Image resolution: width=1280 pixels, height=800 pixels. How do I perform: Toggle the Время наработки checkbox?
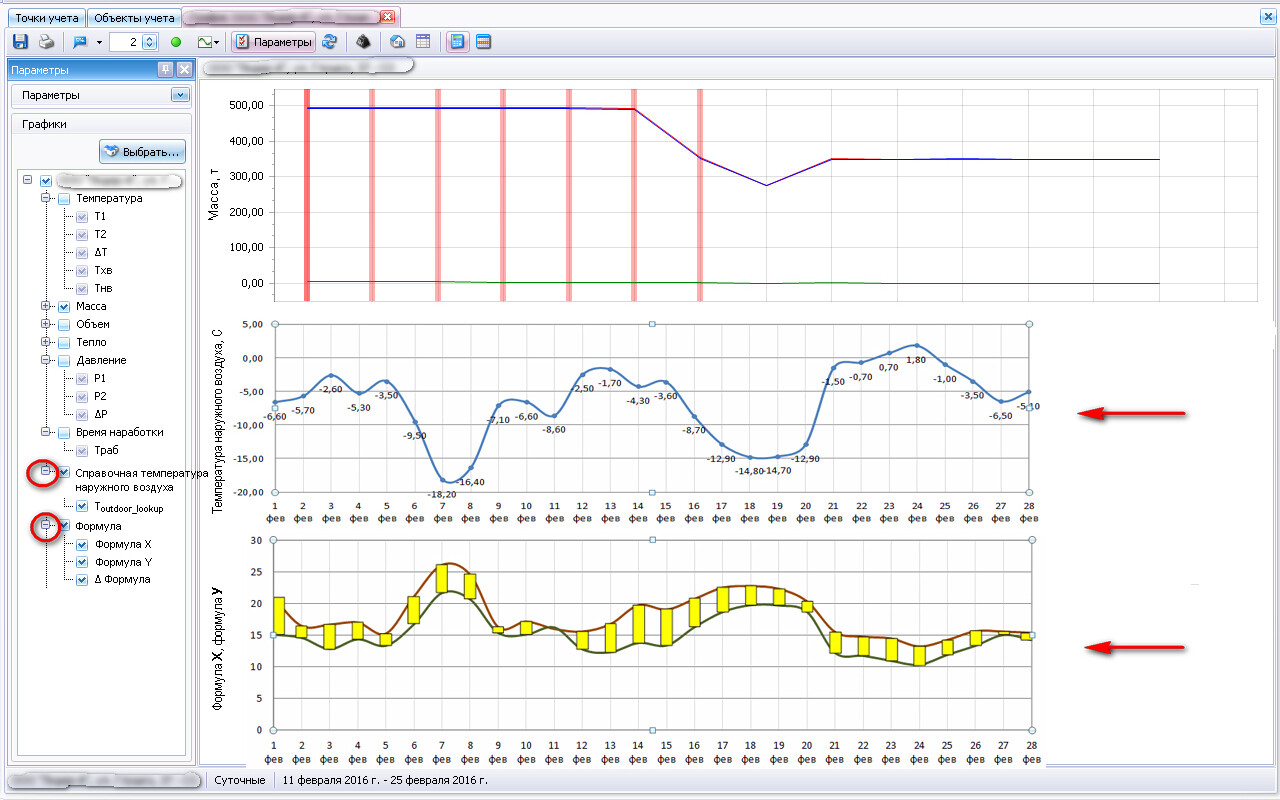64,432
